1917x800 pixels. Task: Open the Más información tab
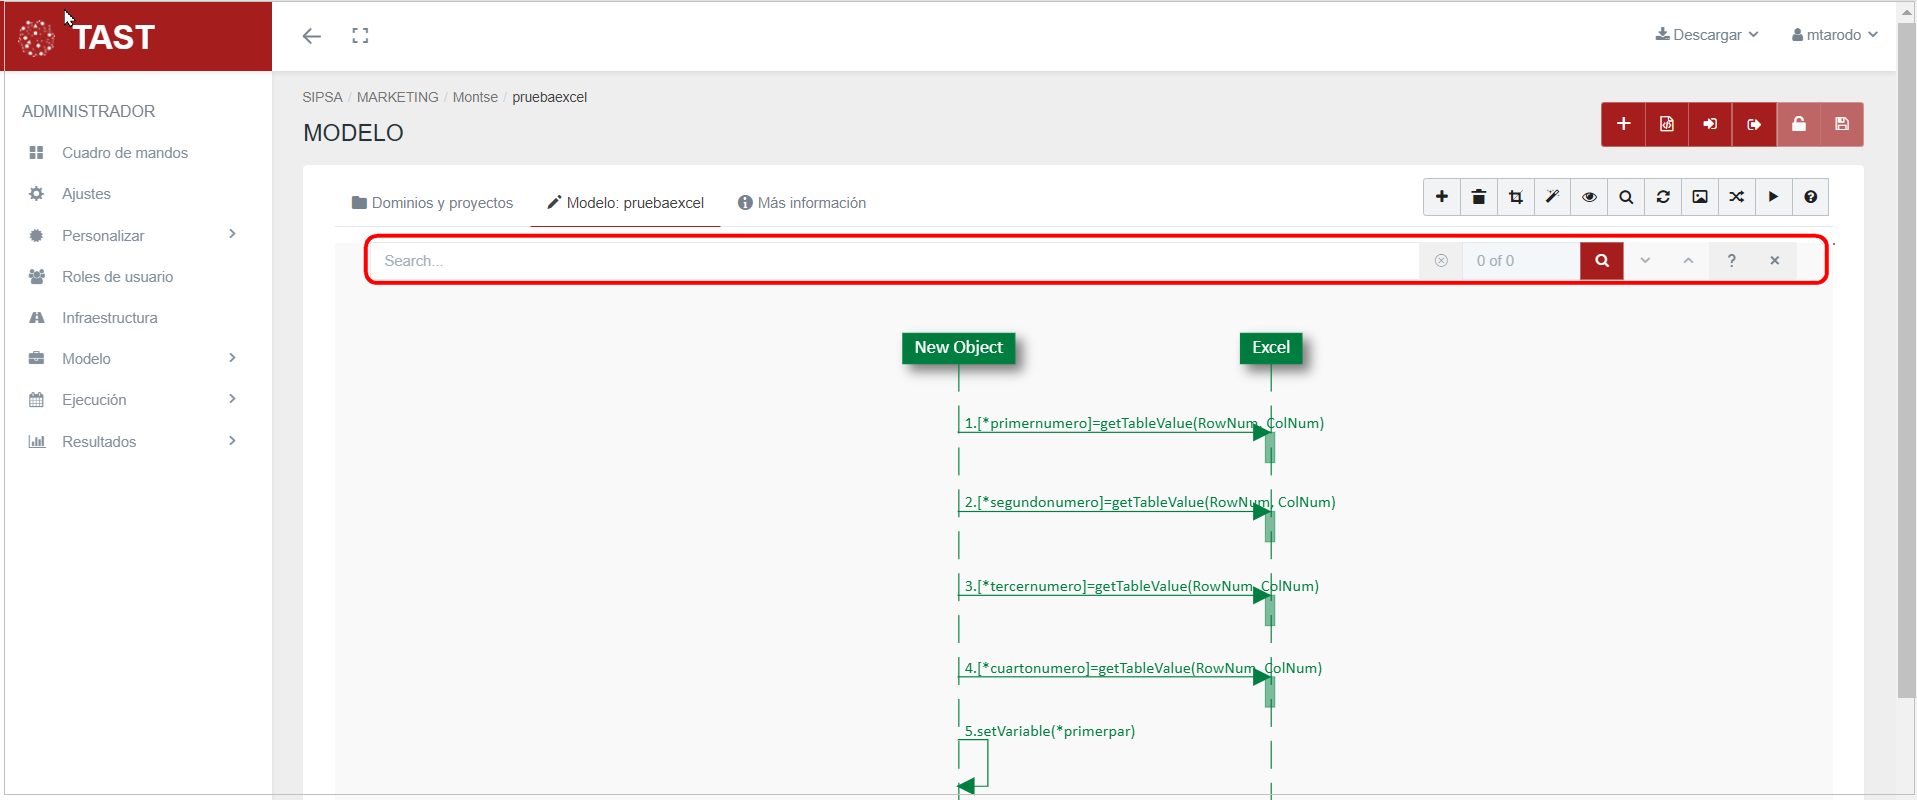click(x=802, y=203)
